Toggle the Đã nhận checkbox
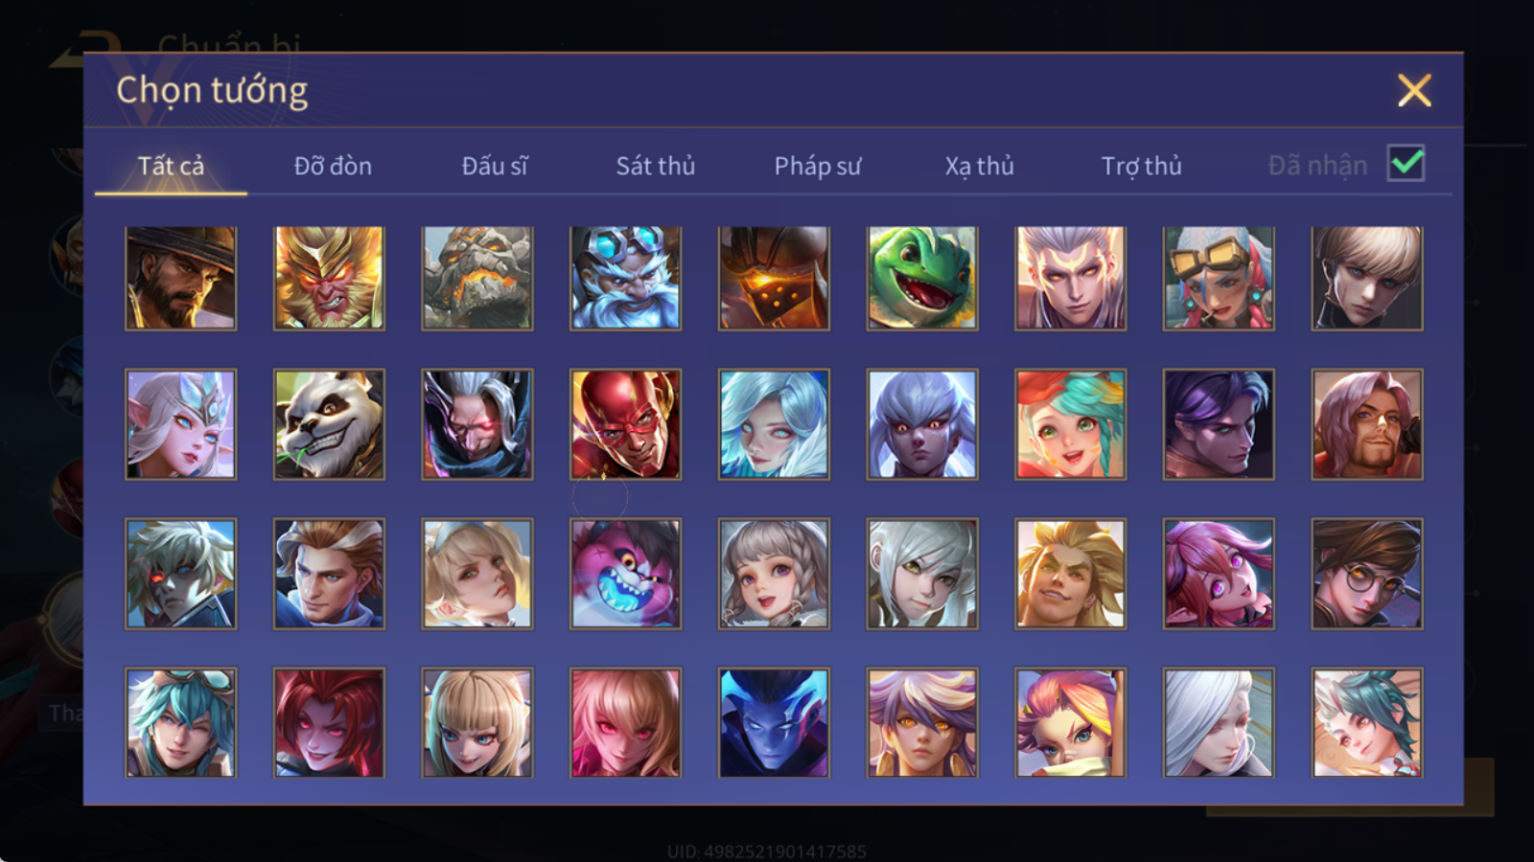1534x862 pixels. pos(1406,163)
